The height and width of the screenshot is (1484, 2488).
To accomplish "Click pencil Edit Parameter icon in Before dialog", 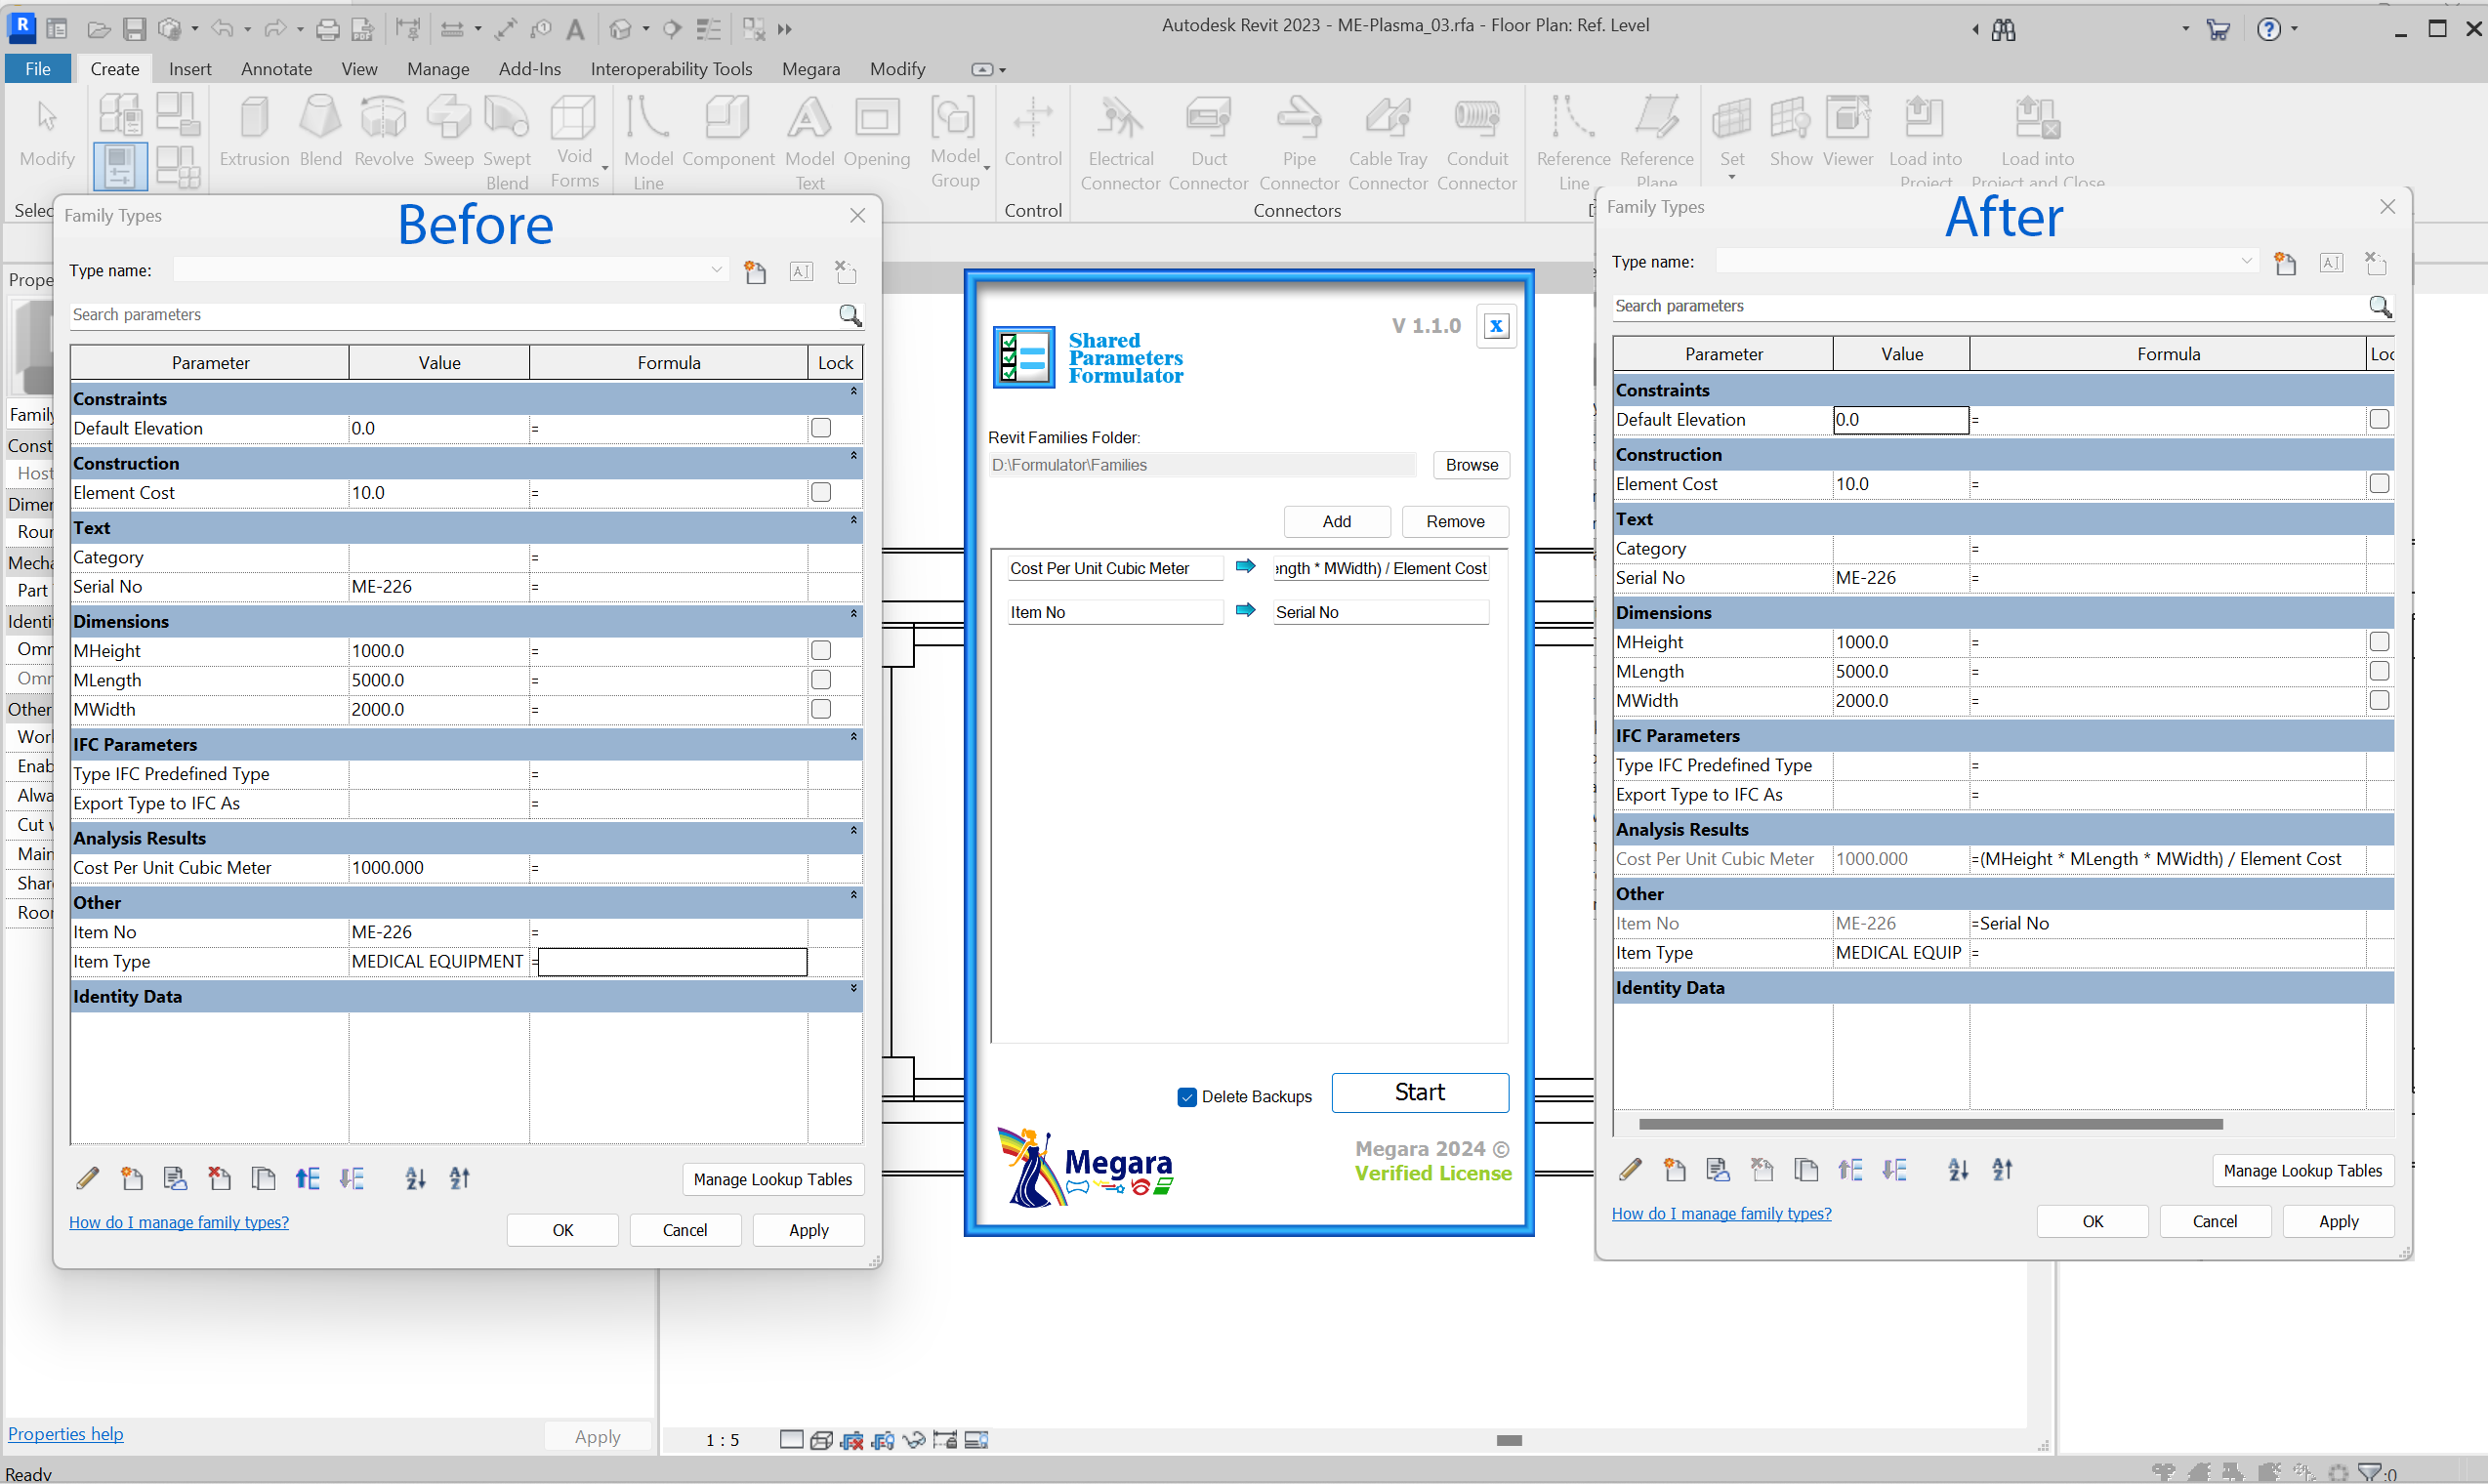I will pos(88,1178).
